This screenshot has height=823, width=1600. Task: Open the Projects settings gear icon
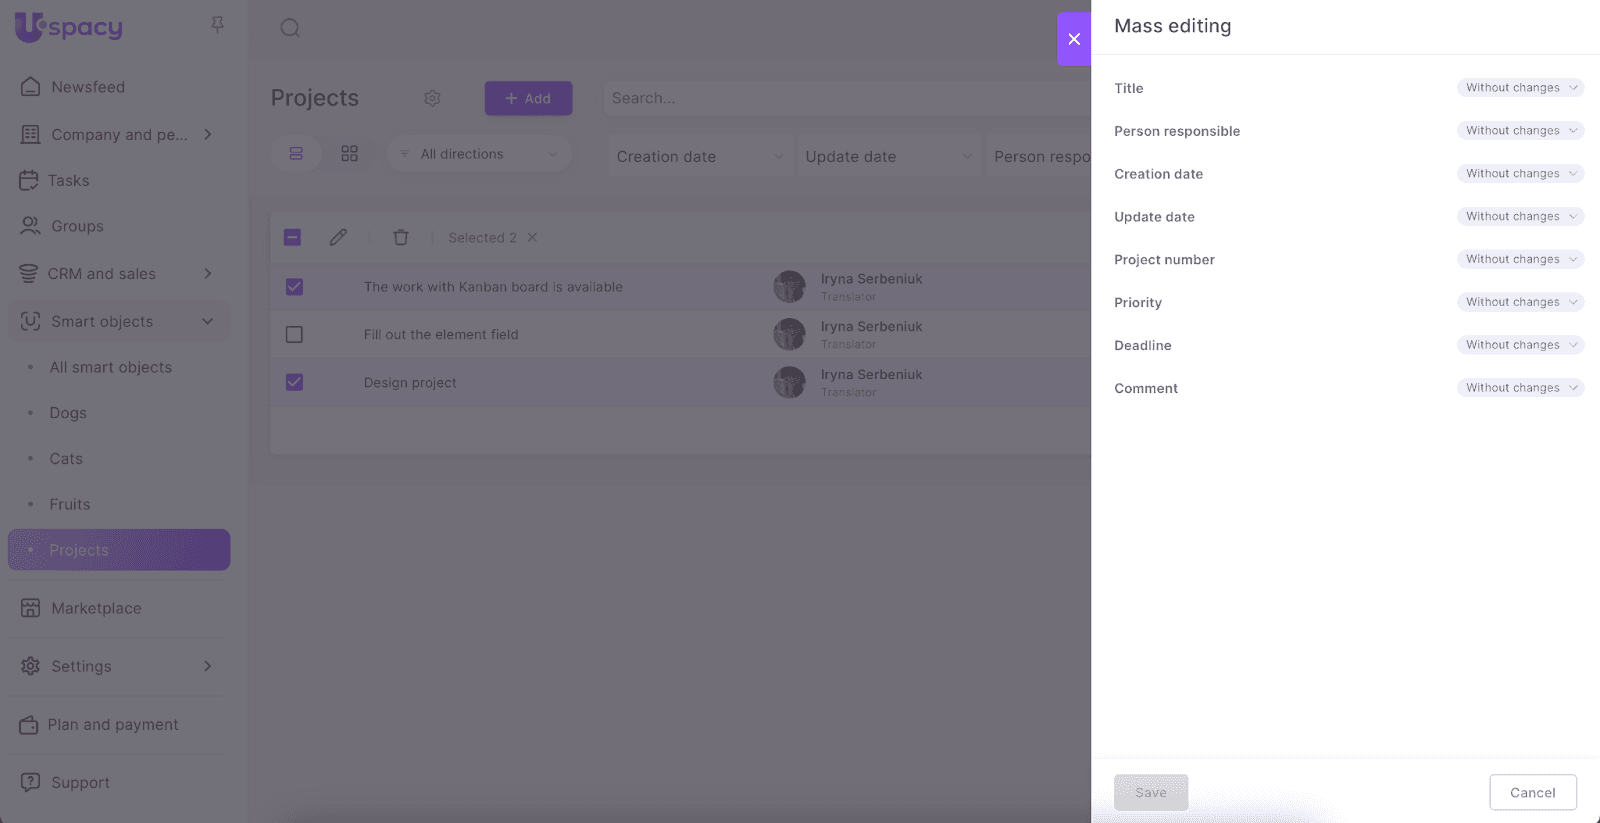(432, 98)
